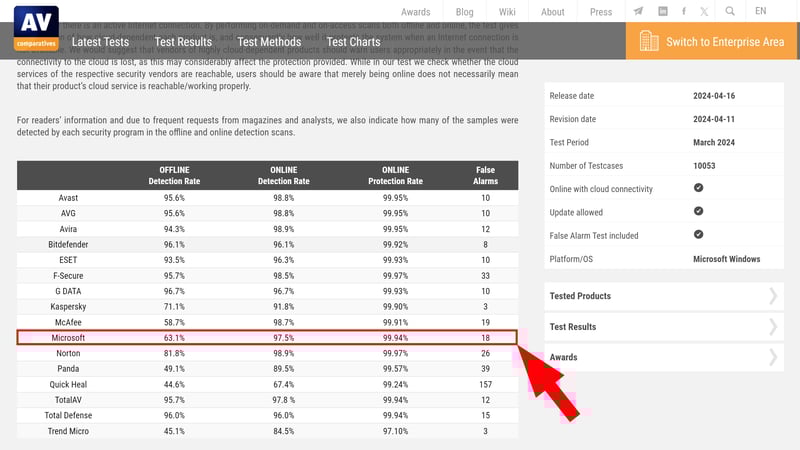This screenshot has width=800, height=450.
Task: Open the Telegram channel icon
Action: pos(638,11)
